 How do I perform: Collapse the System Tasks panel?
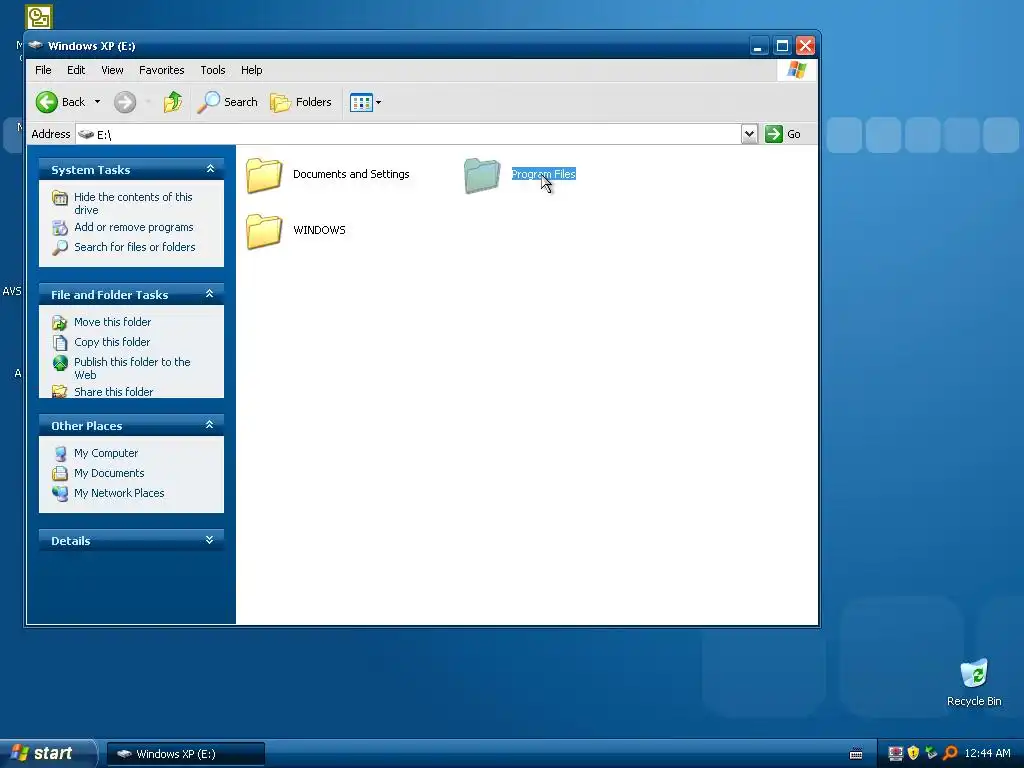click(210, 169)
